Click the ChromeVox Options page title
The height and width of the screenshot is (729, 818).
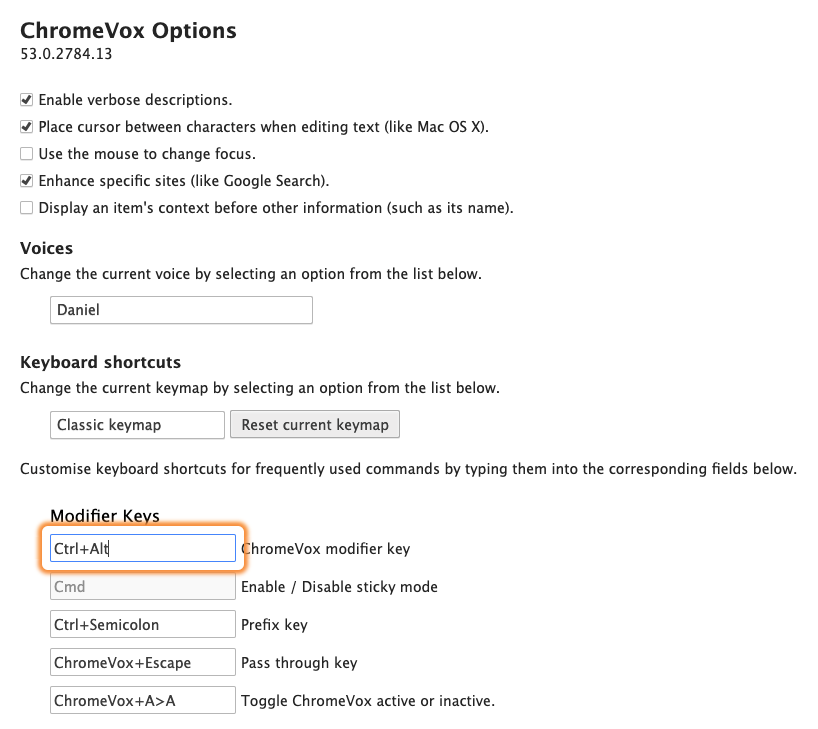129,31
